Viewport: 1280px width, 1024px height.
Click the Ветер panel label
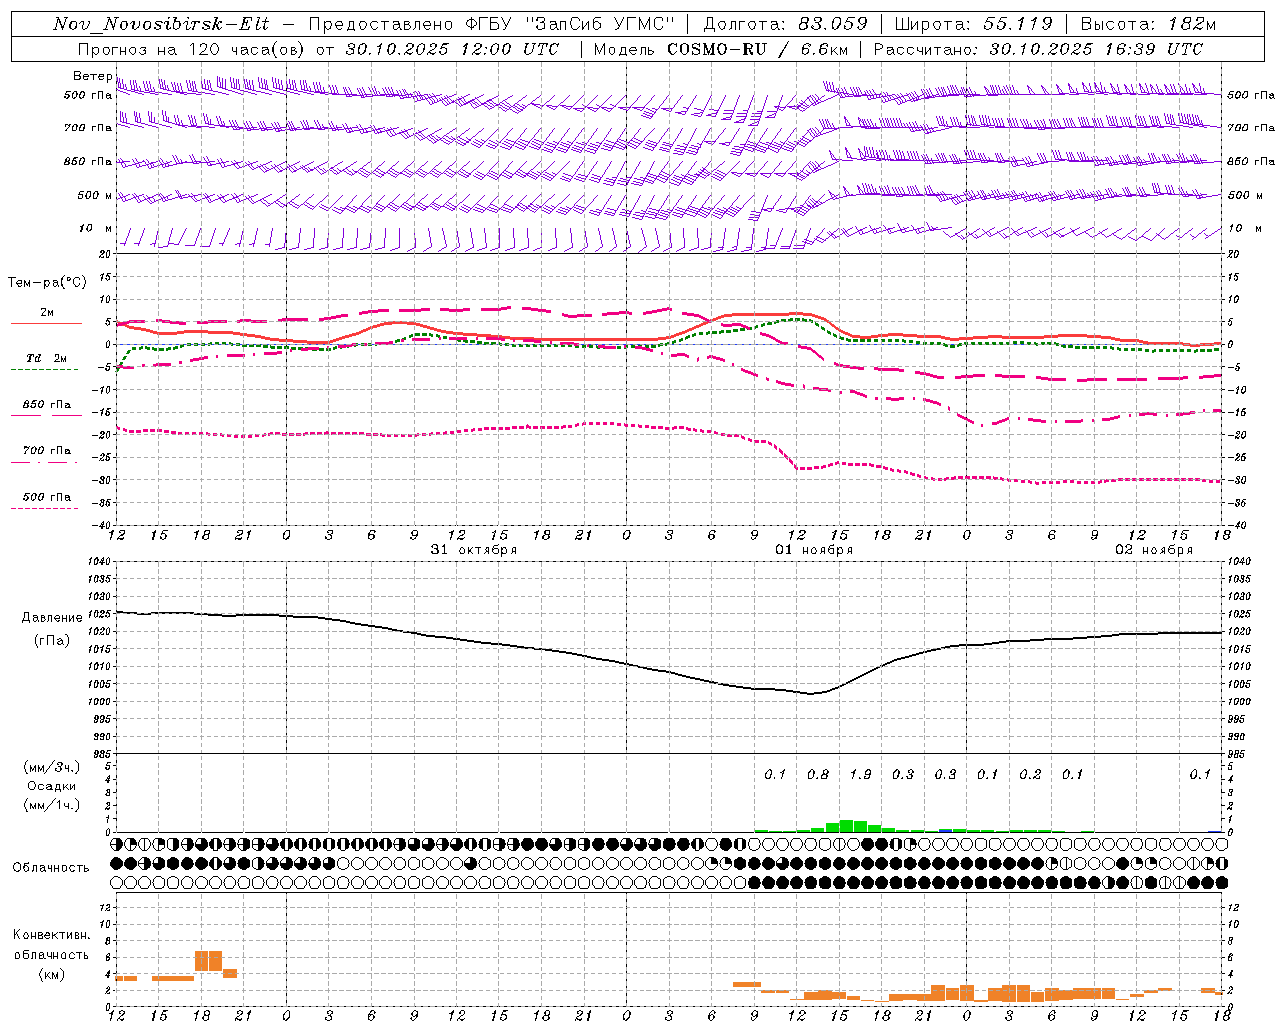coord(92,76)
